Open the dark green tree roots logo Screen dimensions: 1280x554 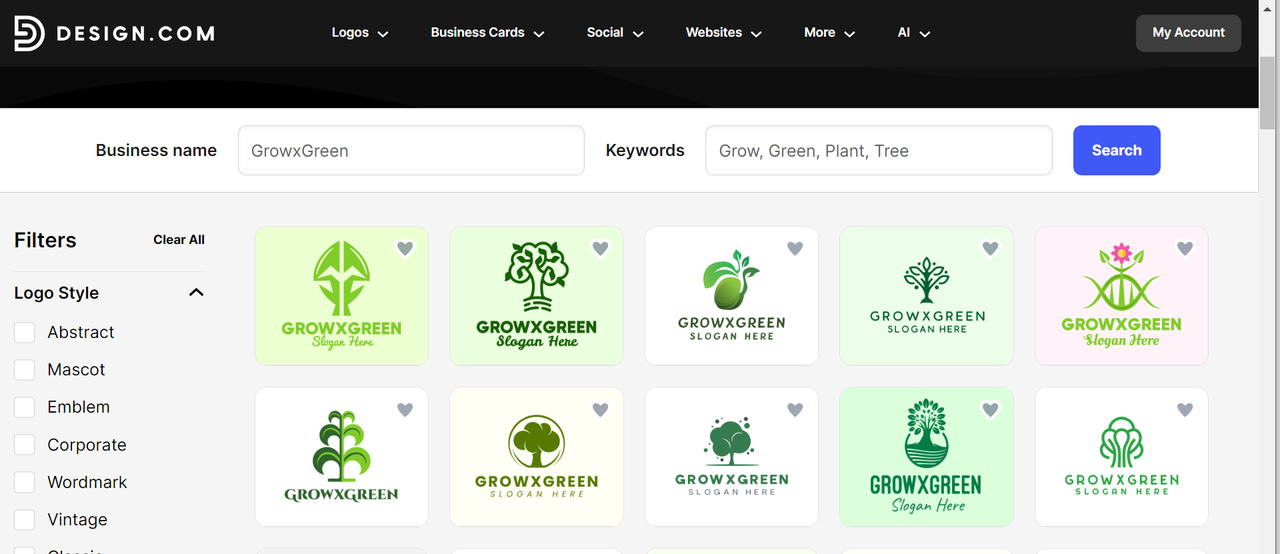(x=537, y=296)
